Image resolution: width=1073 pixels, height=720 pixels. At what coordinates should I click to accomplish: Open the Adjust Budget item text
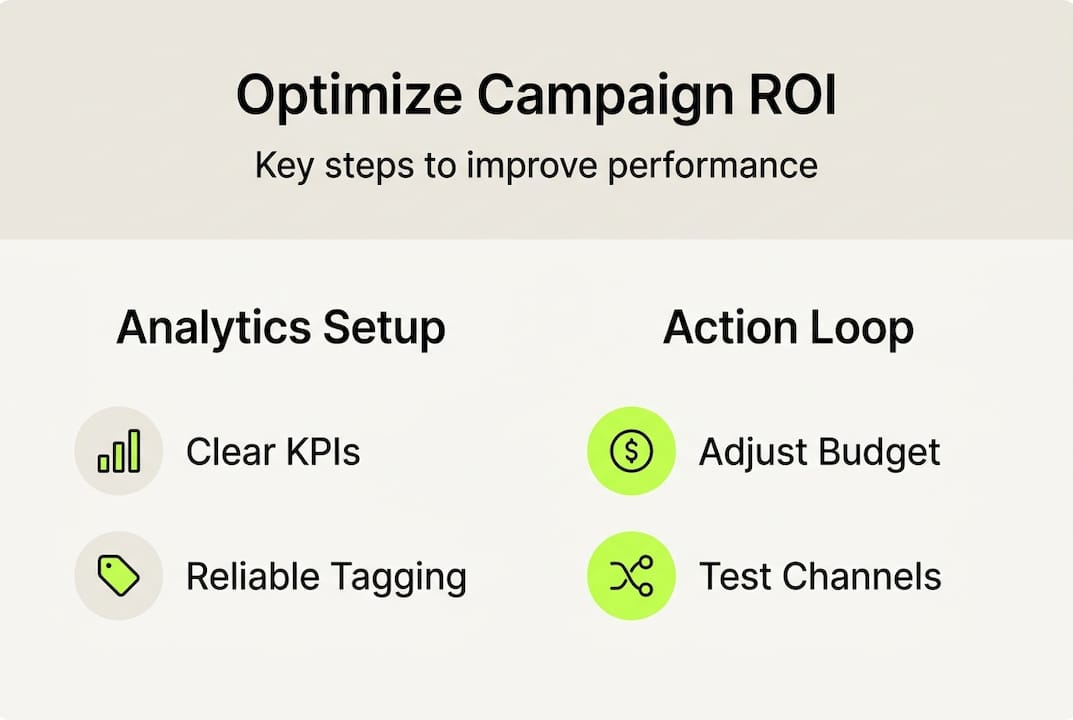[820, 452]
